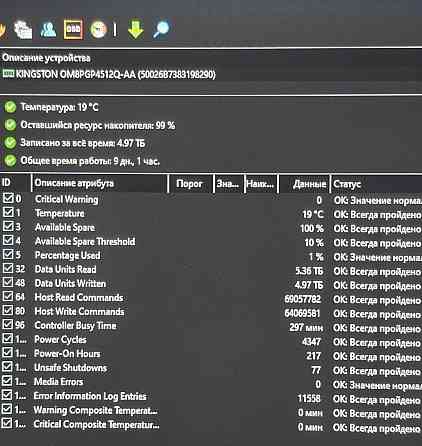
Task: Click the 11558 Error Information Log value
Action: click(x=309, y=398)
